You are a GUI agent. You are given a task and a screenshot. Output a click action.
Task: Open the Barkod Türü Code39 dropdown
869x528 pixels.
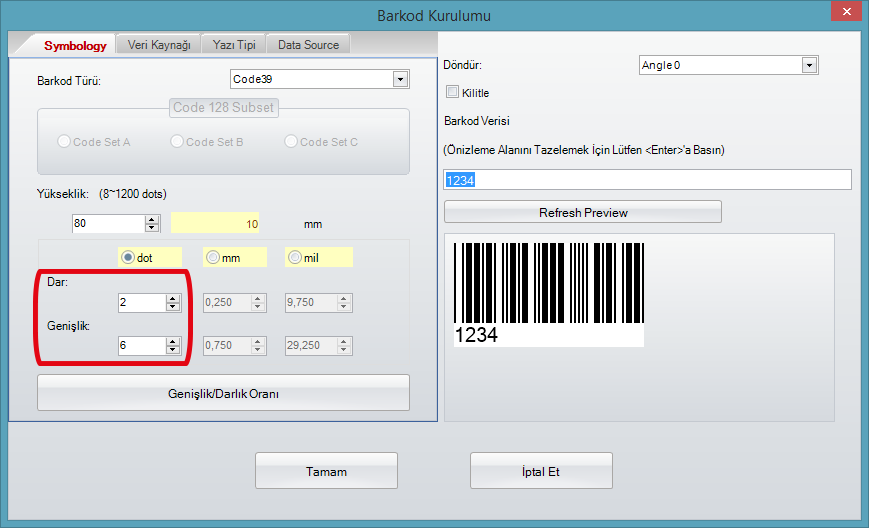tap(400, 79)
